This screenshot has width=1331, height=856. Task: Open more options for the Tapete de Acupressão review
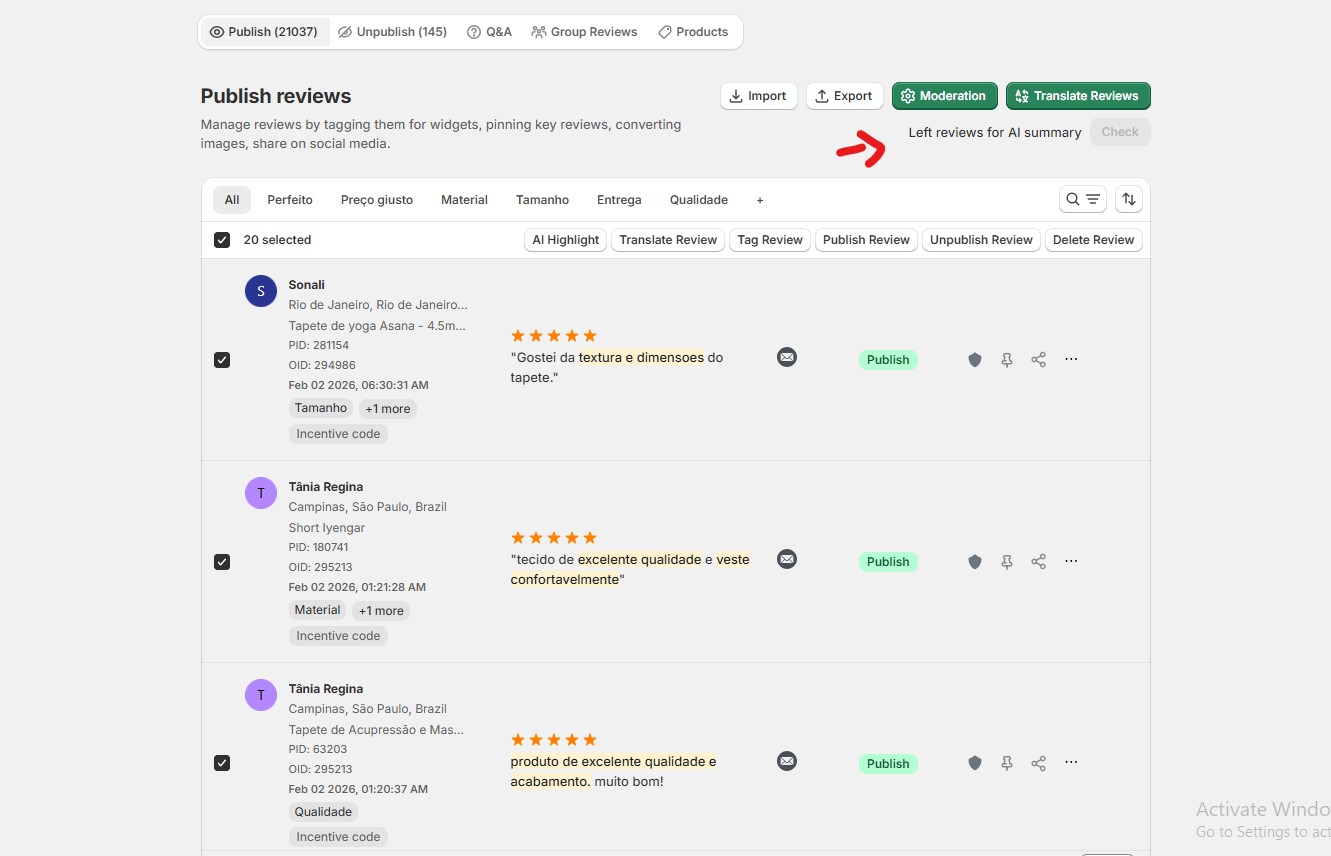1071,763
